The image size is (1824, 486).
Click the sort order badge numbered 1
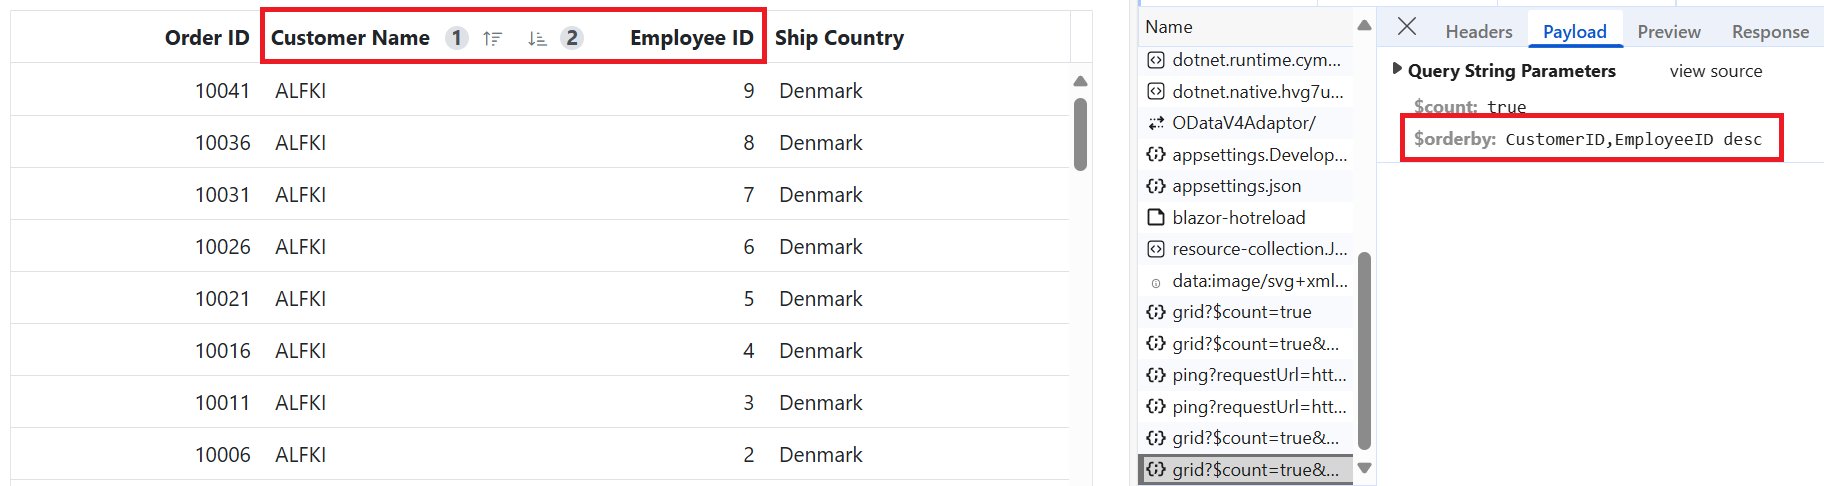coord(457,38)
